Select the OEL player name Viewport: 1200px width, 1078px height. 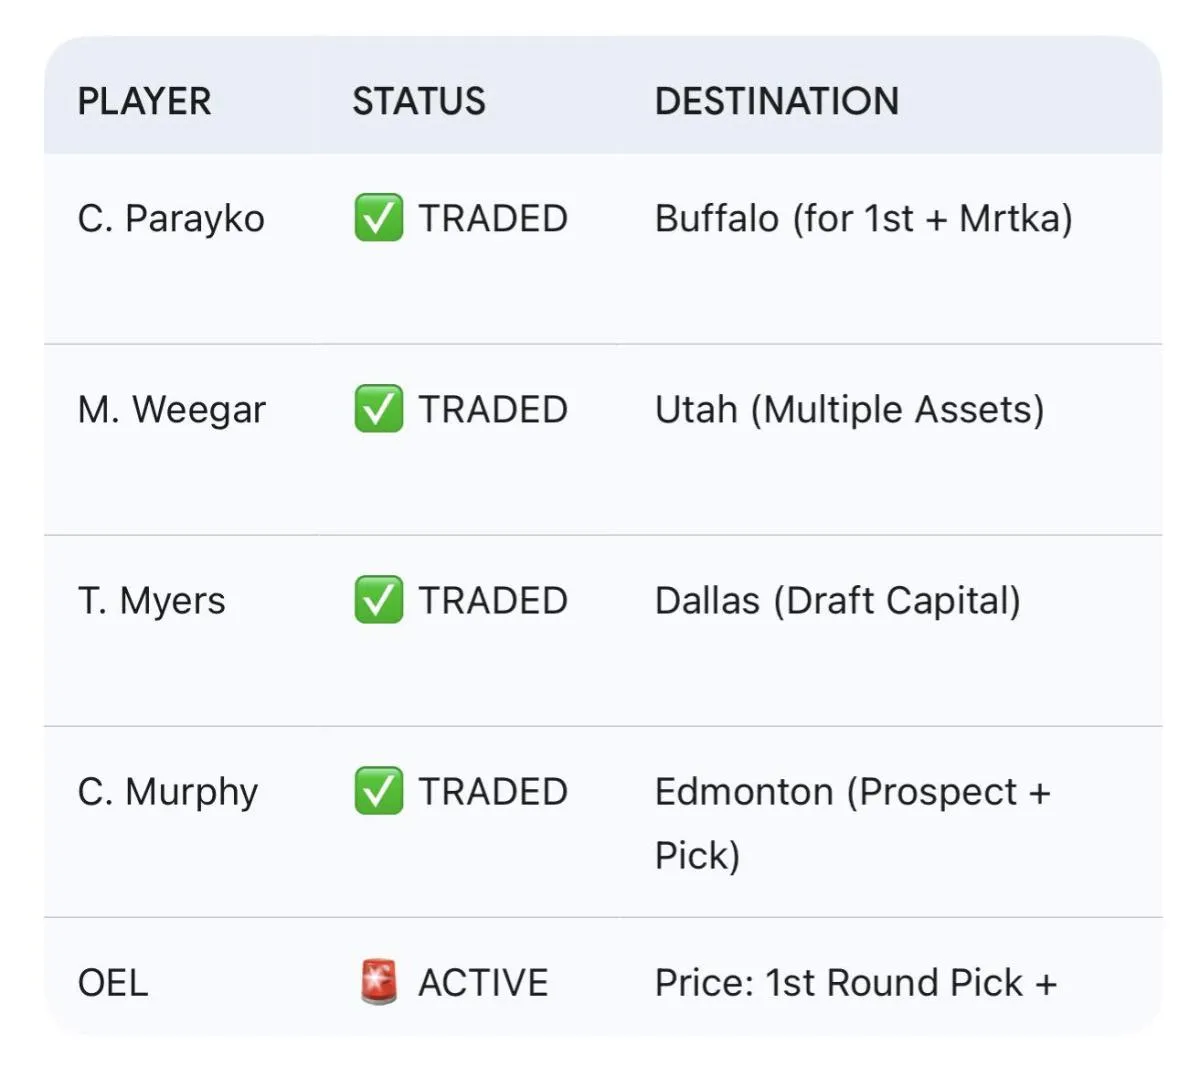(x=113, y=982)
